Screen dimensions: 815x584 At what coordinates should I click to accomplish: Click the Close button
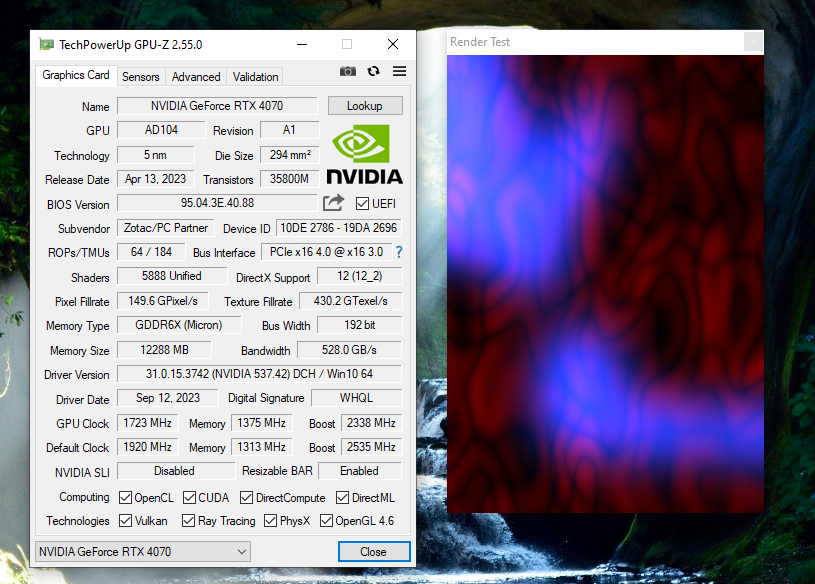click(x=374, y=551)
